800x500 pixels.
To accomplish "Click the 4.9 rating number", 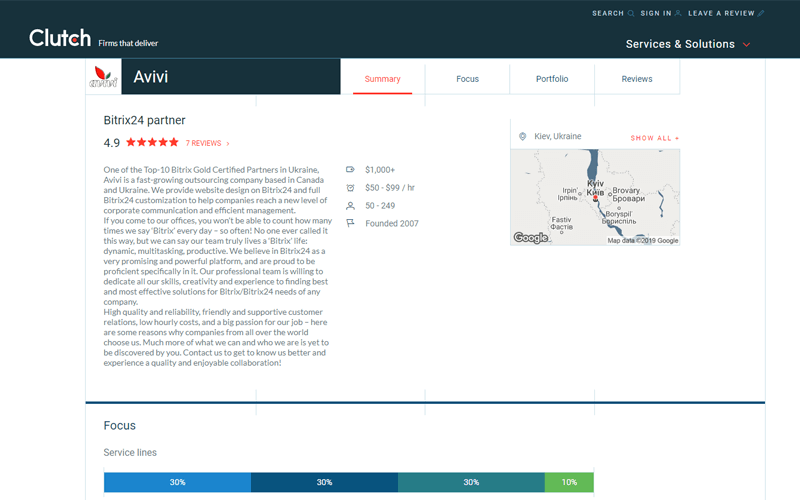I will click(111, 143).
